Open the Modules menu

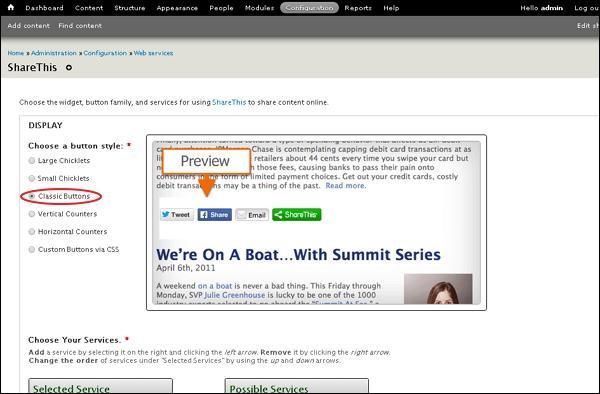(x=259, y=8)
